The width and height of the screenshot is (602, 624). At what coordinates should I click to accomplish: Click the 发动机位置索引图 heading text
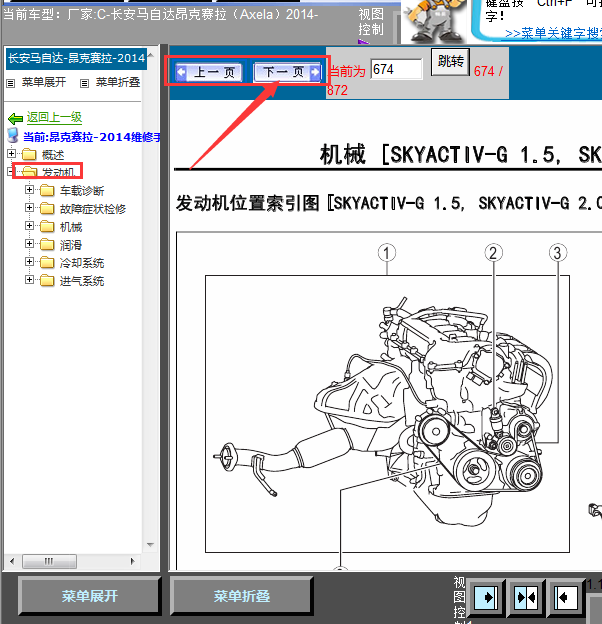247,203
